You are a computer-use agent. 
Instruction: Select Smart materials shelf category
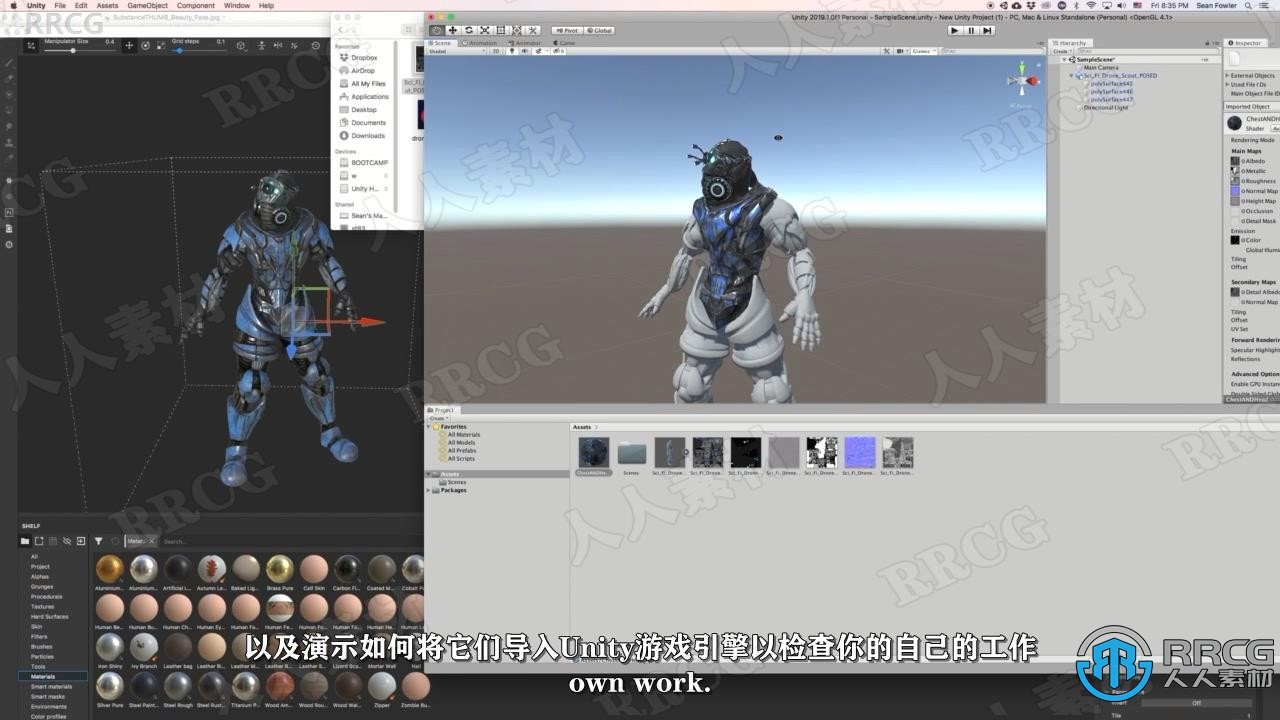point(51,687)
